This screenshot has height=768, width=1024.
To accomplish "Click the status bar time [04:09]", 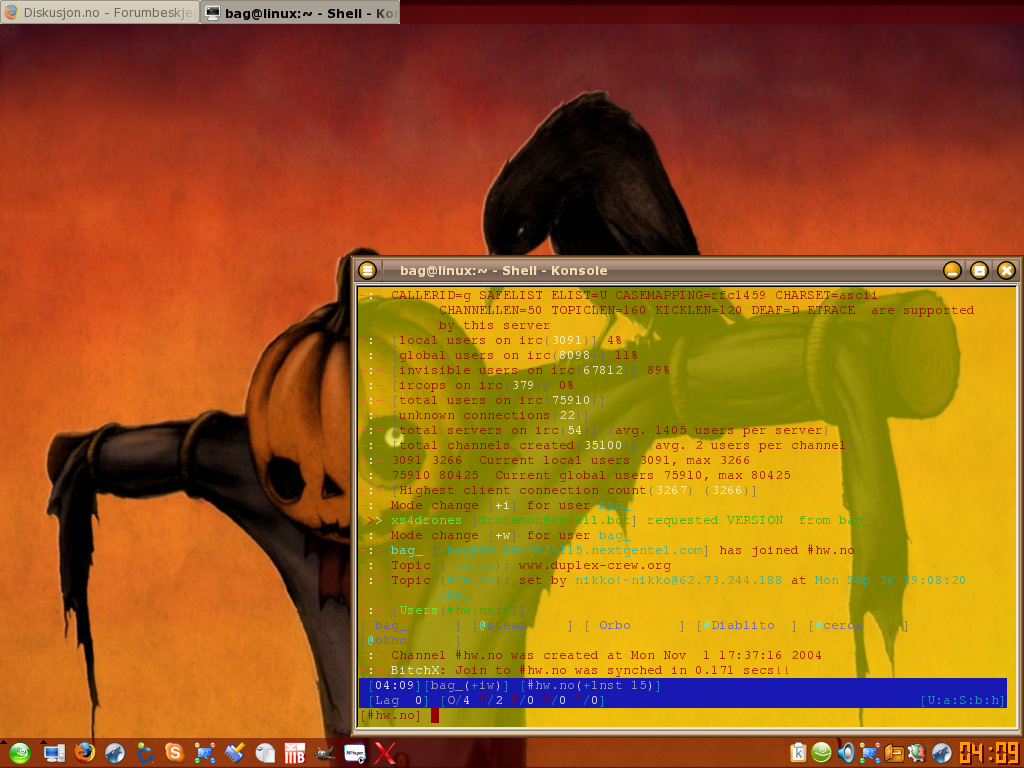I will click(394, 686).
